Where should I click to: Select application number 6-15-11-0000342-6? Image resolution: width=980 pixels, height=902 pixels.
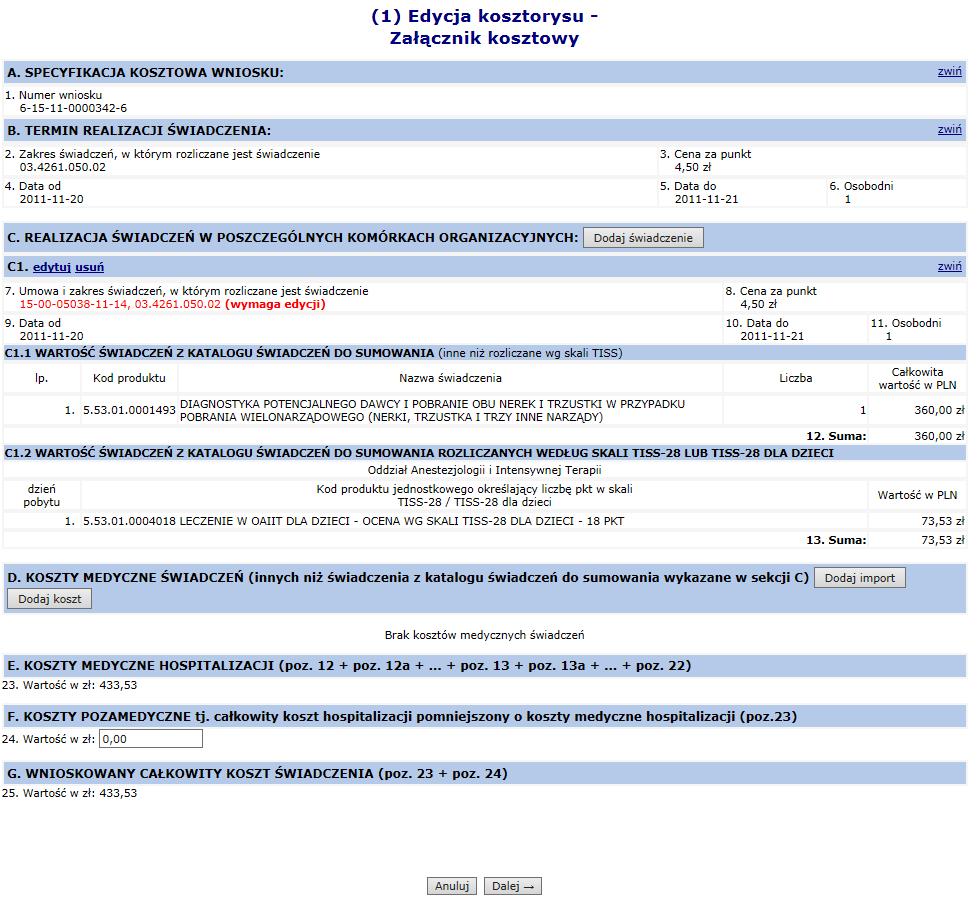(73, 108)
